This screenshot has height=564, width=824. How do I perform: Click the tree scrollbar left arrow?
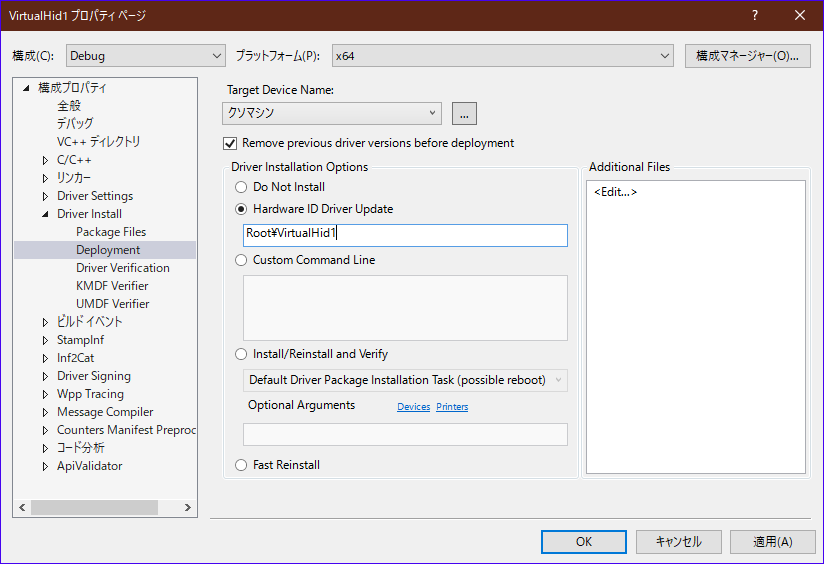[22, 507]
